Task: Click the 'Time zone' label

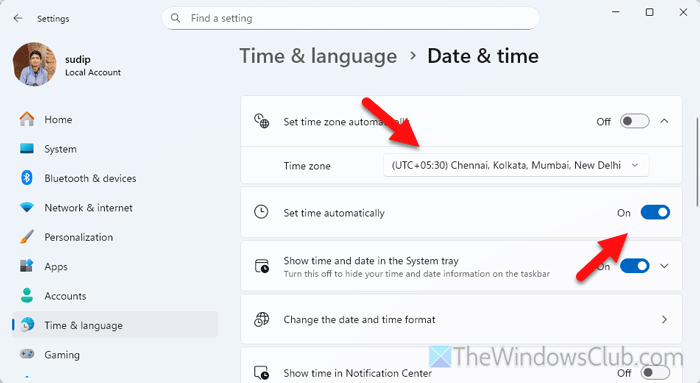Action: 307,166
